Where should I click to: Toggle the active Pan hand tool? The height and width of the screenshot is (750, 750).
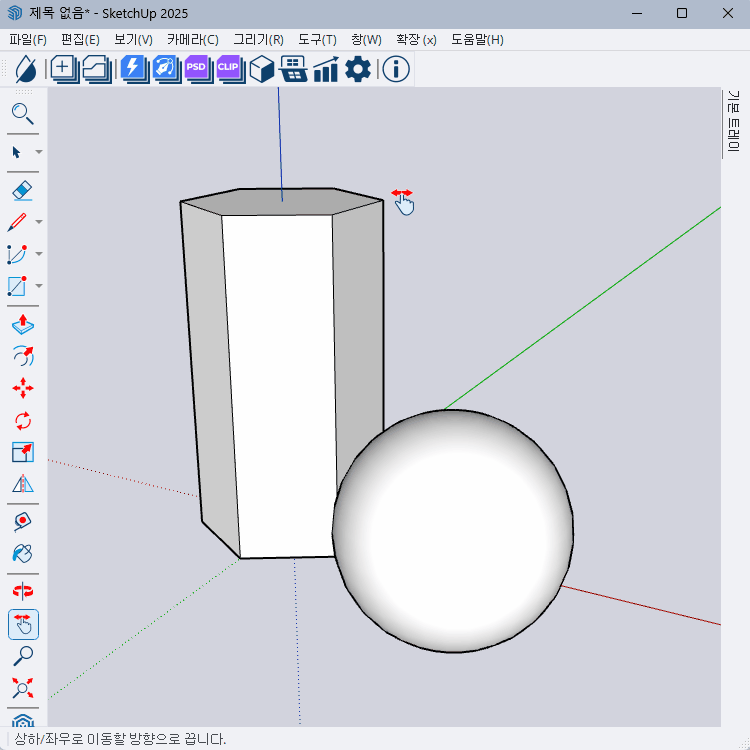tap(23, 624)
